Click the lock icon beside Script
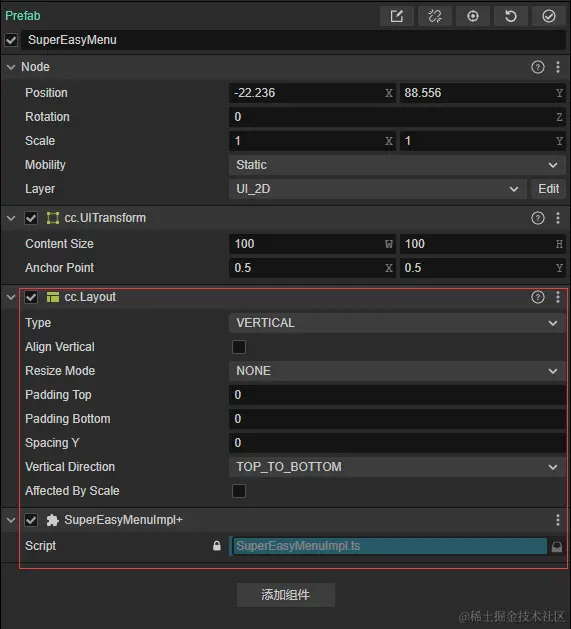This screenshot has width=571, height=629. point(217,546)
